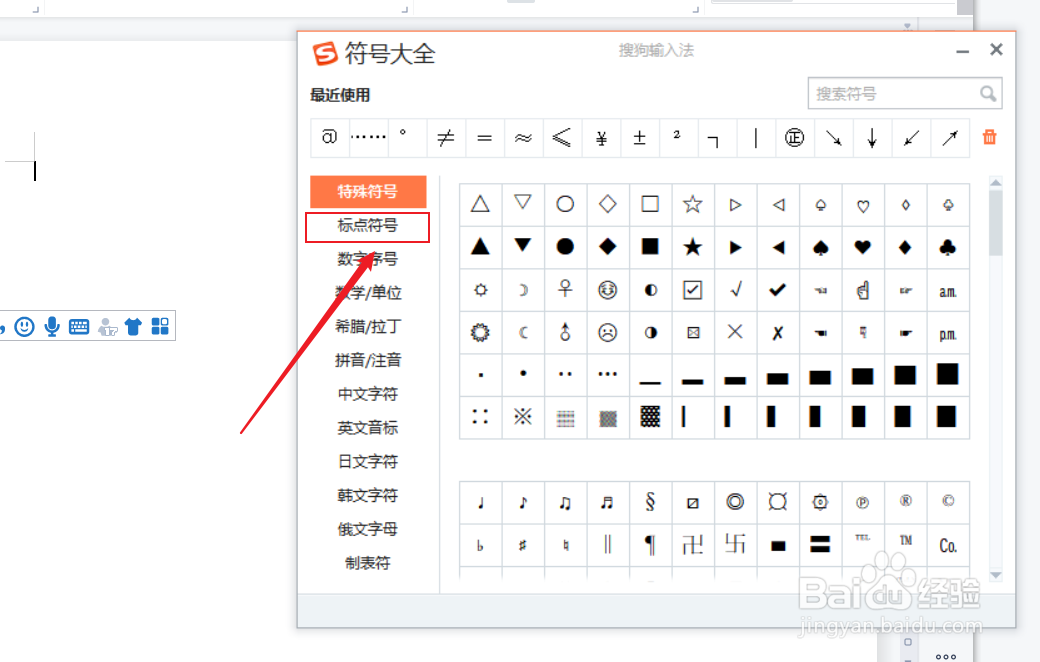Insert the solid club ♣ symbol
This screenshot has width=1040, height=662.
point(948,247)
